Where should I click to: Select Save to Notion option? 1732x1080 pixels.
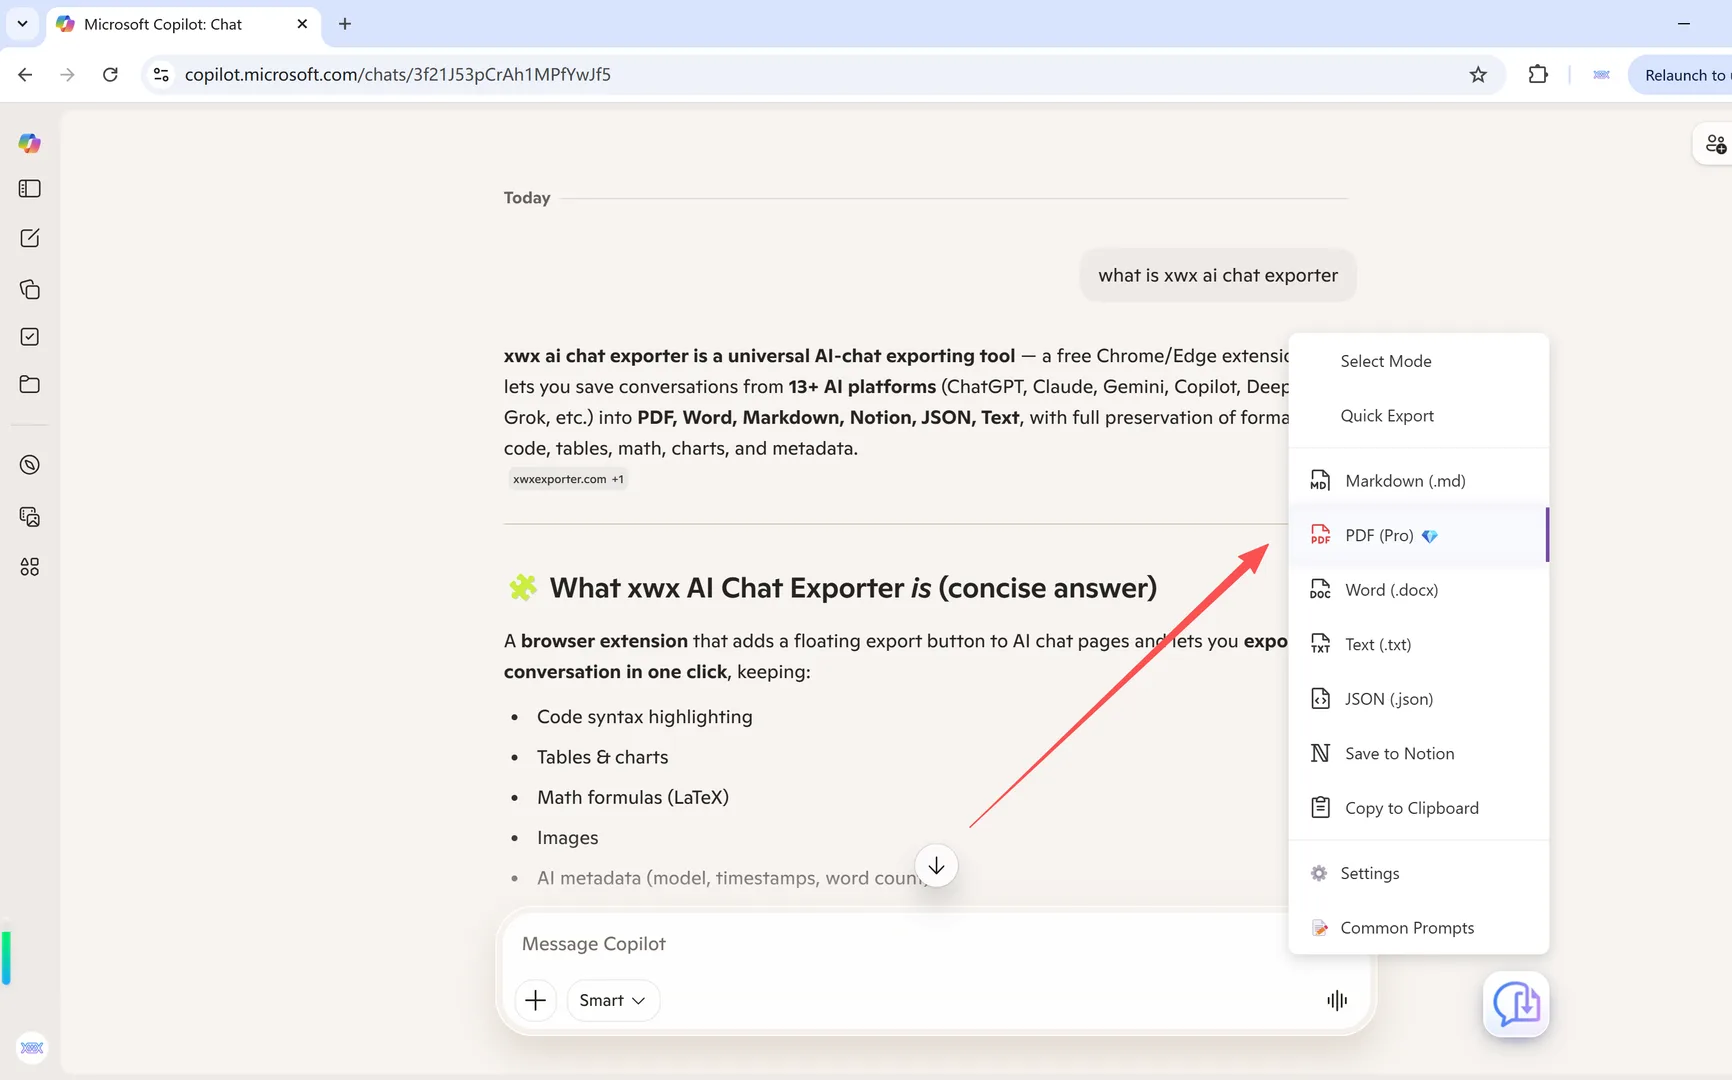click(1419, 754)
